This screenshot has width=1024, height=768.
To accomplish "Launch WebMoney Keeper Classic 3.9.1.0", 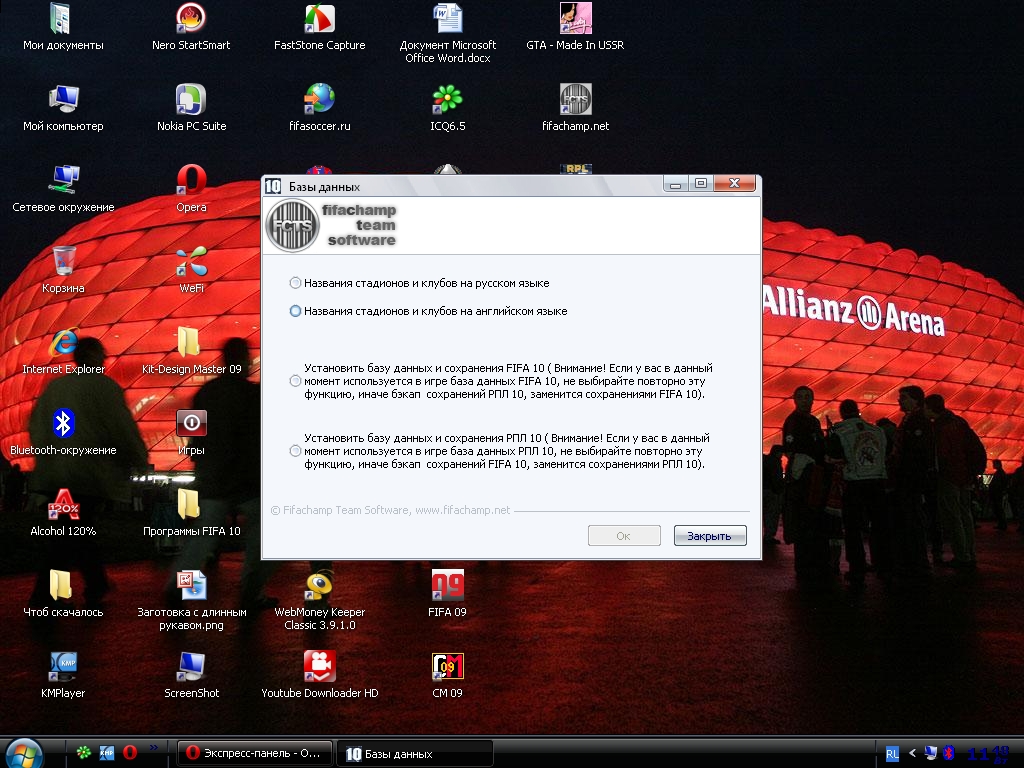I will coord(319,601).
